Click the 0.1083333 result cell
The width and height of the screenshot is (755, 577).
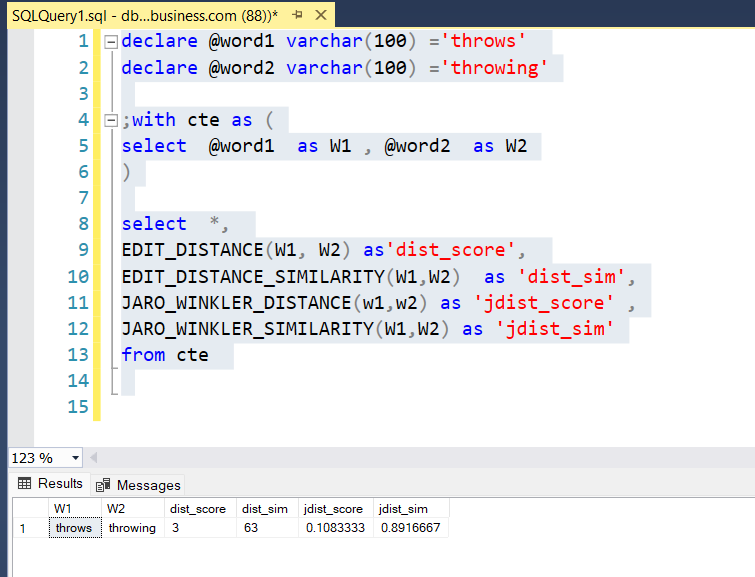[336, 528]
